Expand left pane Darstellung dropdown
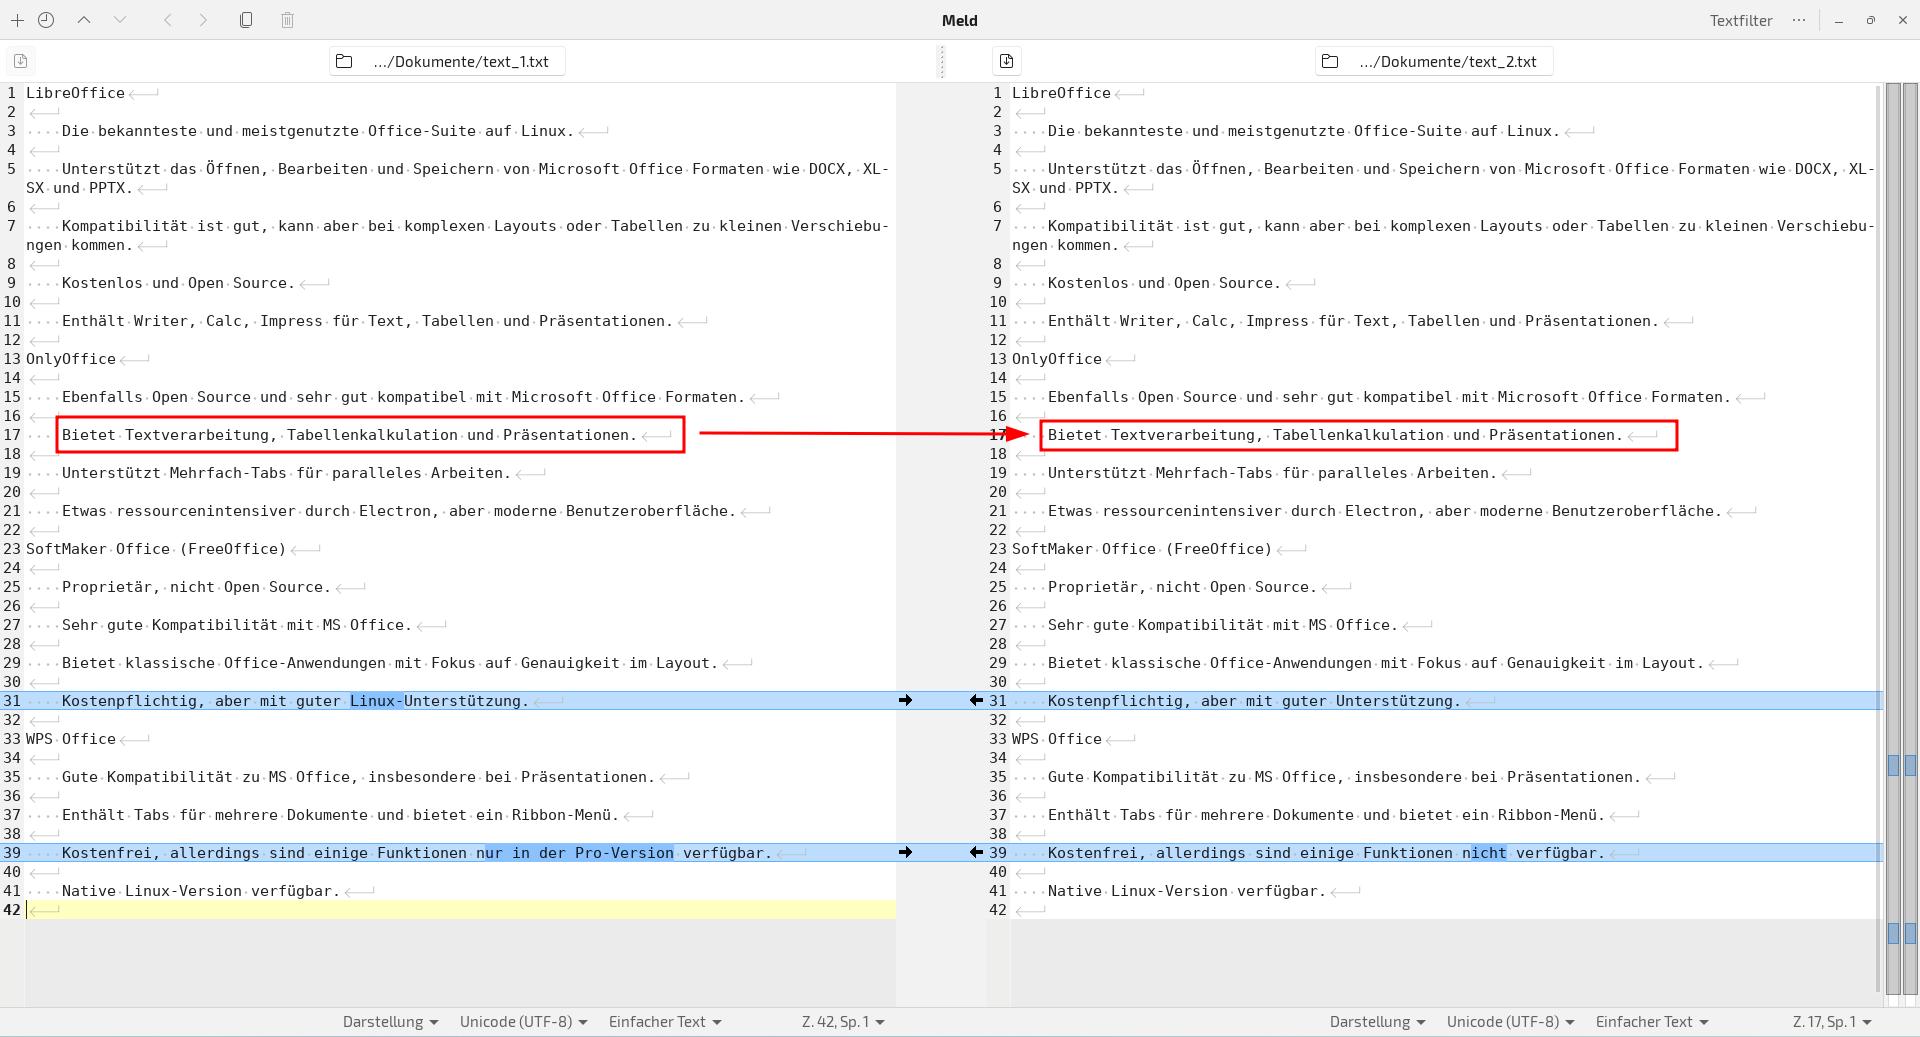 click(390, 1022)
